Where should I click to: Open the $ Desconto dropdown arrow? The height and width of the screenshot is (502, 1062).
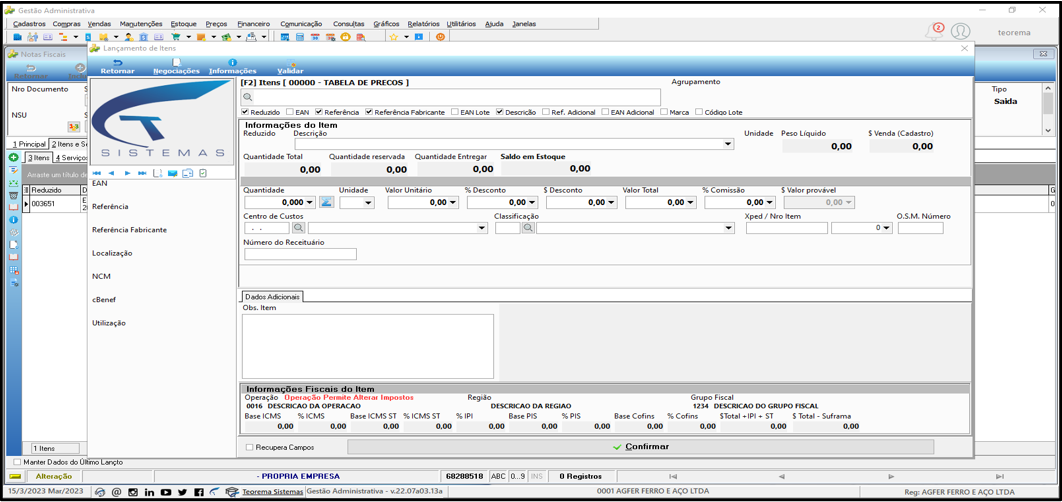click(612, 202)
